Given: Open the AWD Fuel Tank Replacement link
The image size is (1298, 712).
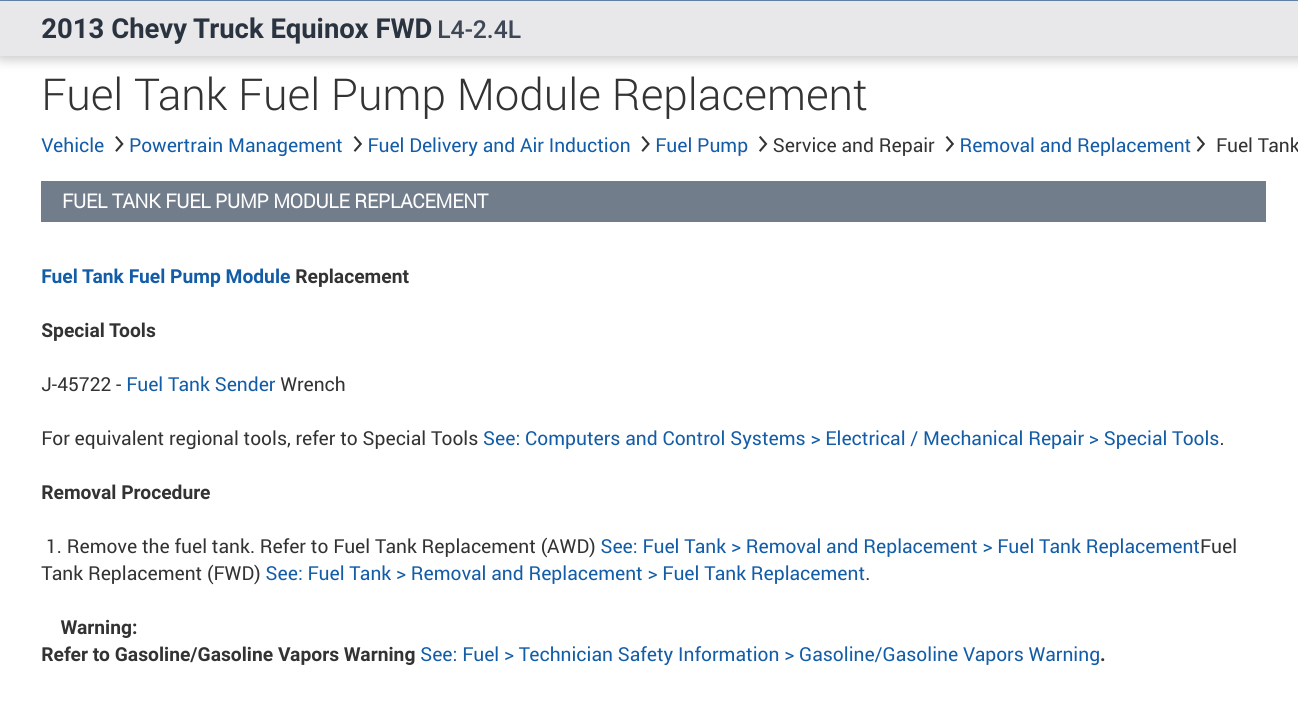Looking at the screenshot, I should pos(899,547).
